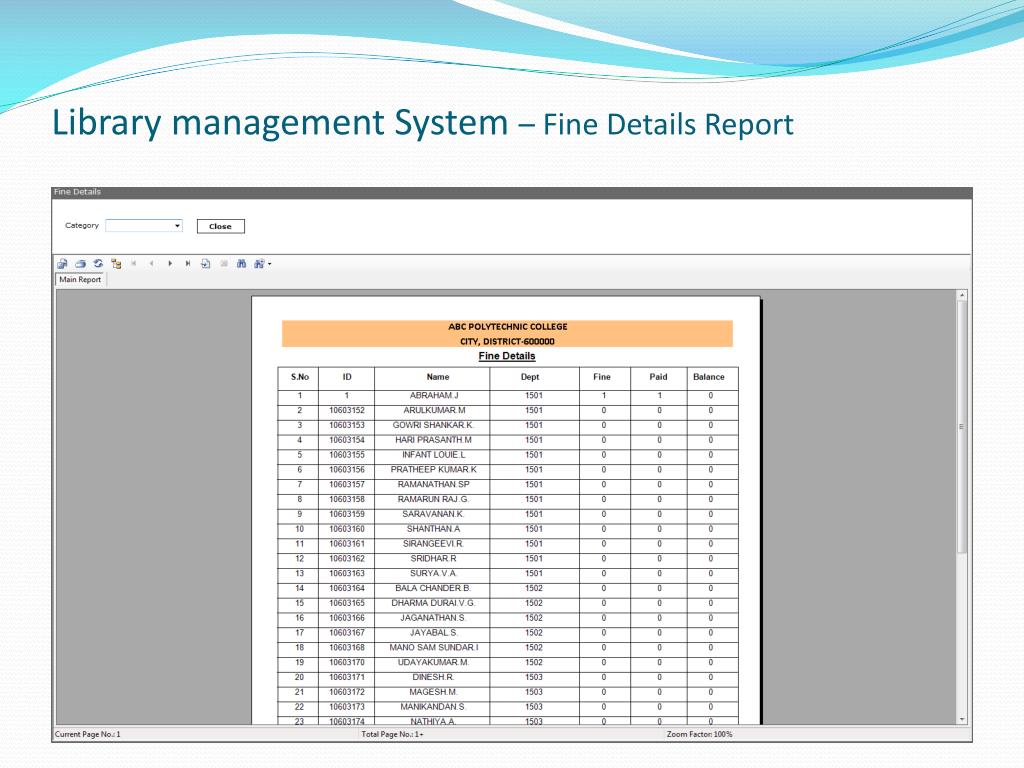Click the name SHANTHAN.A
Image resolution: width=1024 pixels, height=768 pixels.
434,529
